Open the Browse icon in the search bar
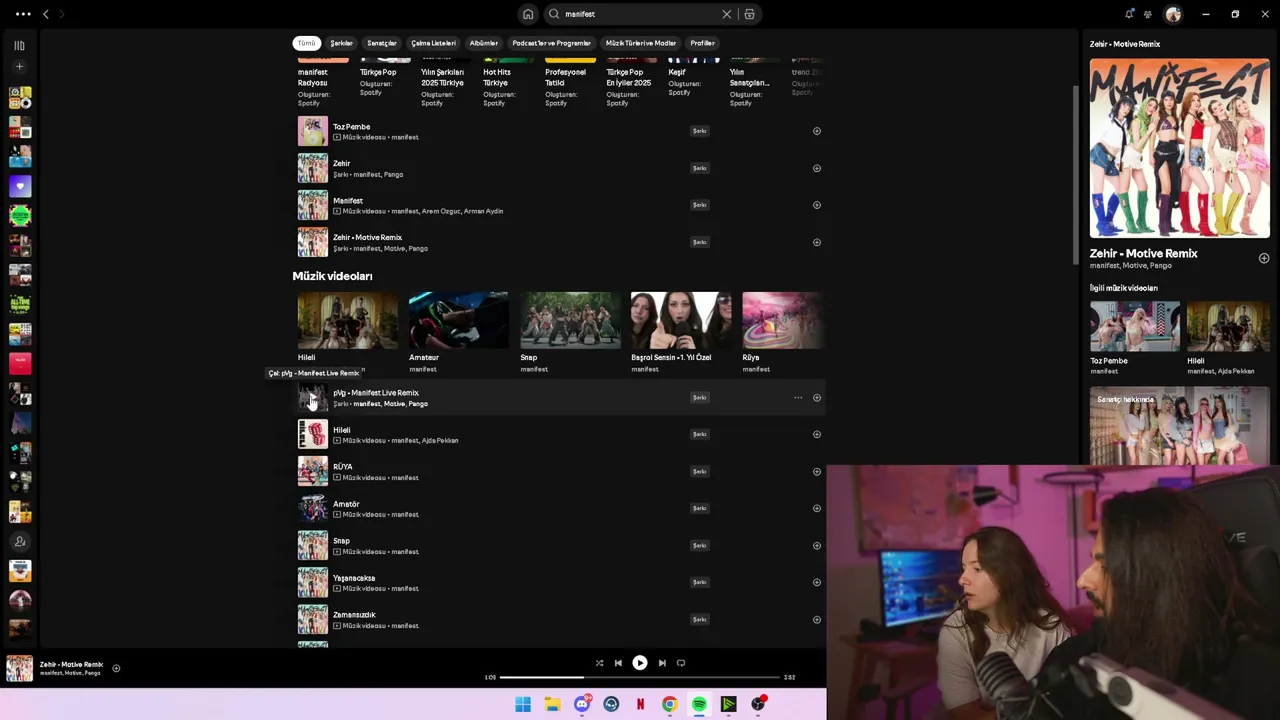The height and width of the screenshot is (720, 1280). click(x=749, y=14)
